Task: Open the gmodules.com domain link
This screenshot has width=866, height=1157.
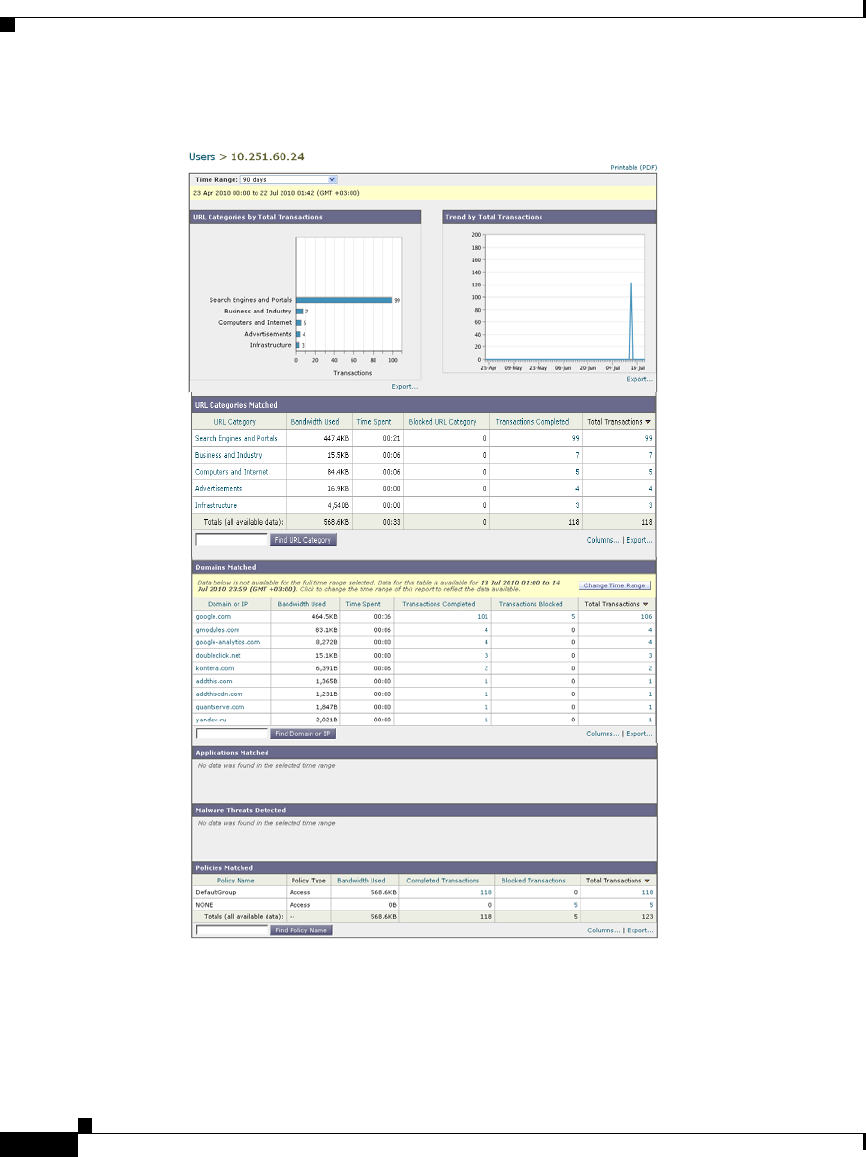Action: coord(217,629)
